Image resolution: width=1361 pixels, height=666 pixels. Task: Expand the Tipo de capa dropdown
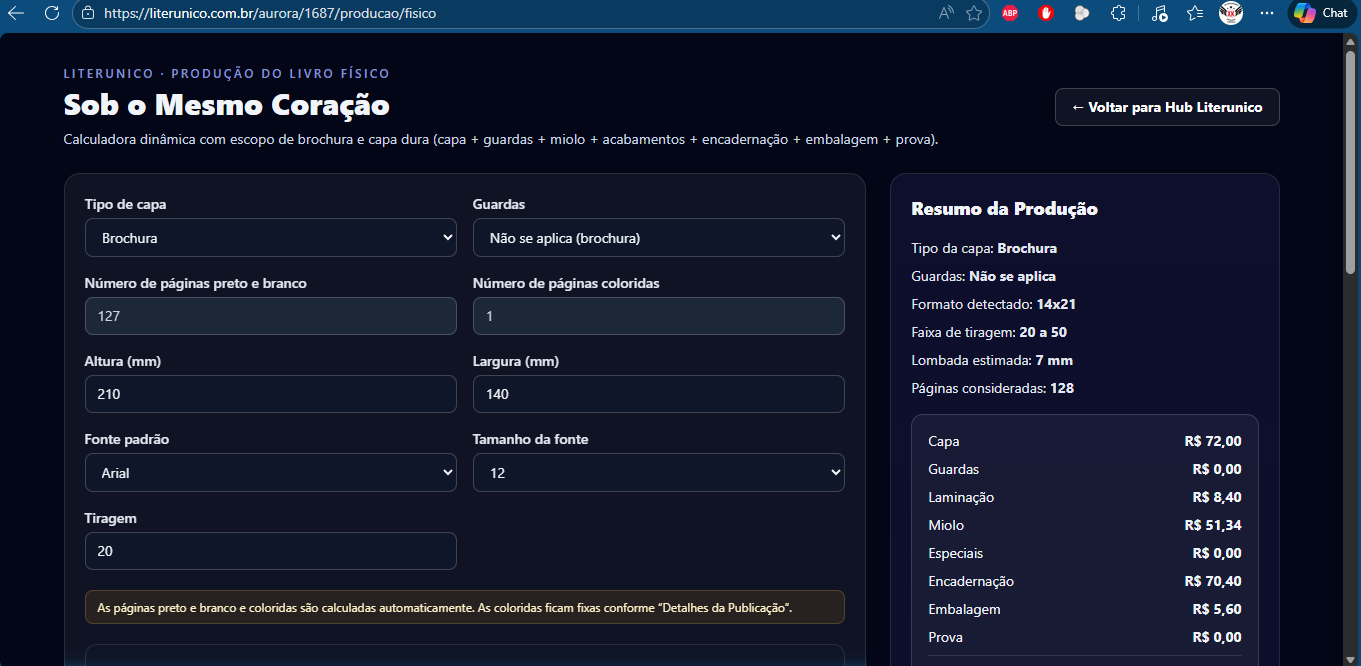[270, 238]
